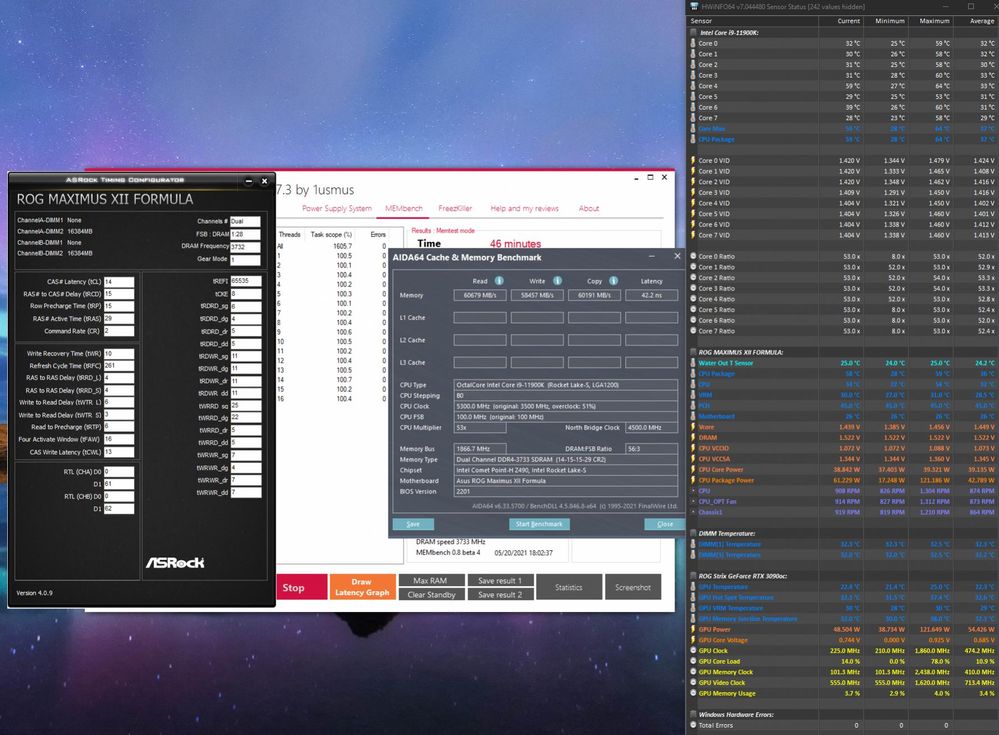Viewport: 999px width, 735px height.
Task: Click the Screenshot button in MEMbench
Action: (x=633, y=587)
